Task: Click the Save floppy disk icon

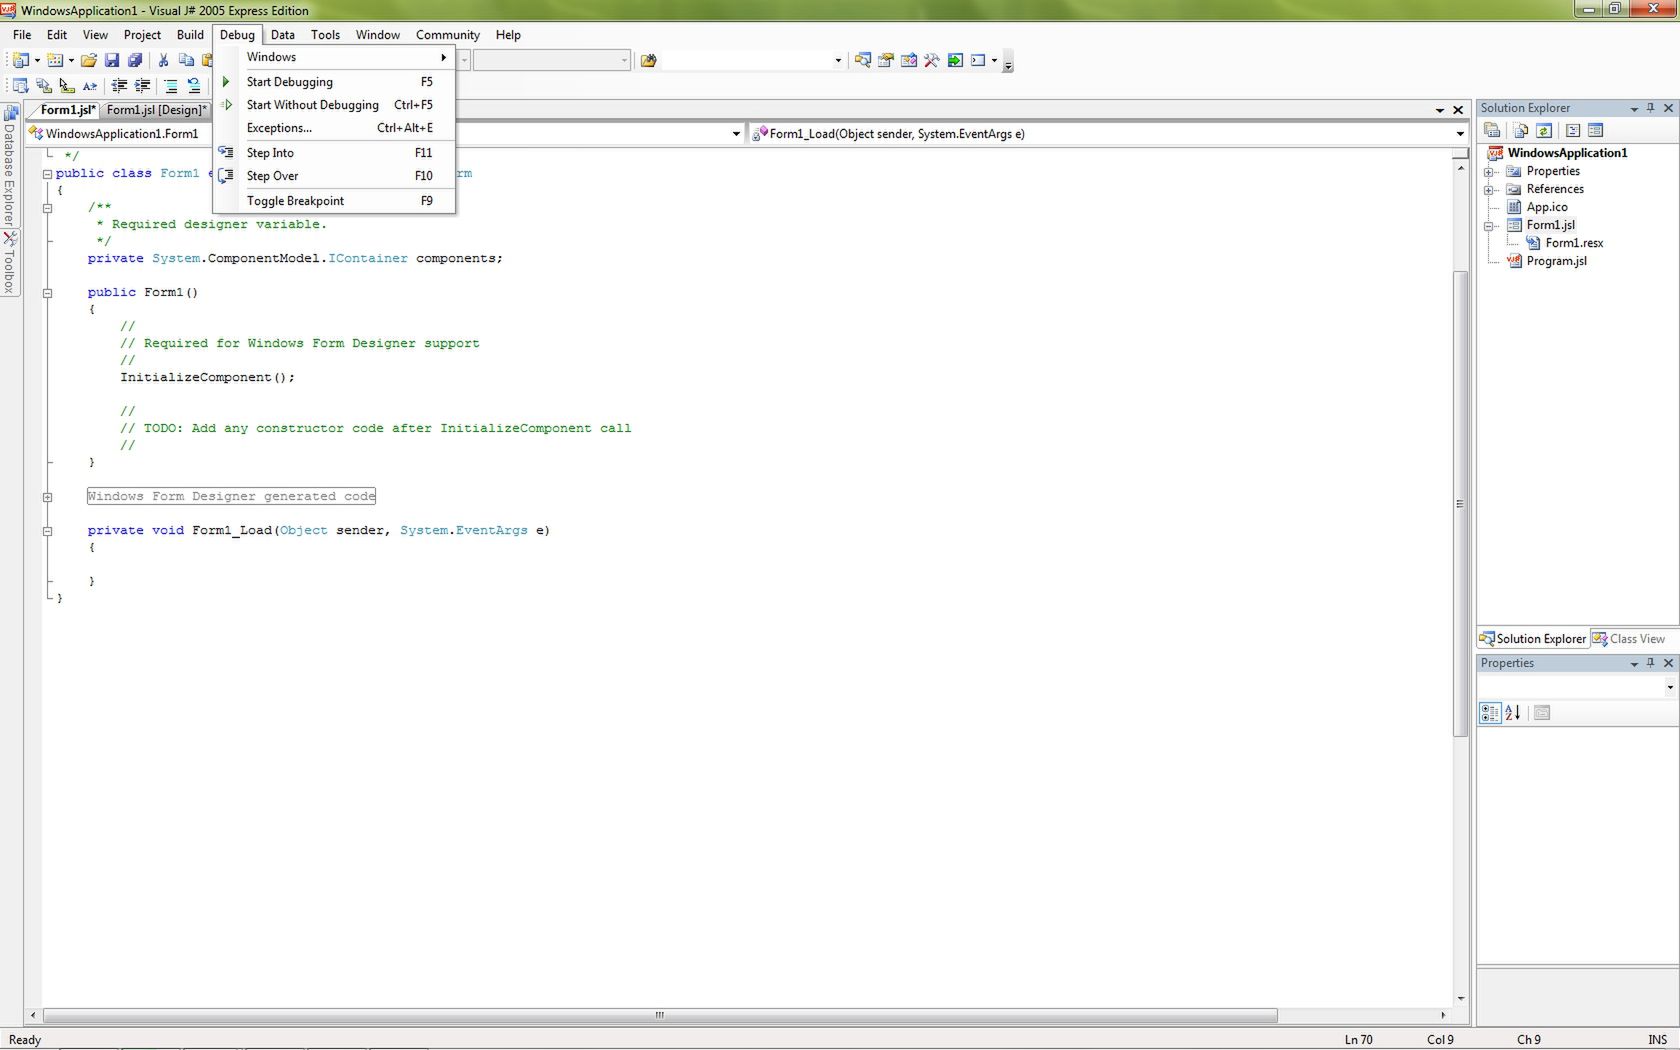Action: pos(112,60)
